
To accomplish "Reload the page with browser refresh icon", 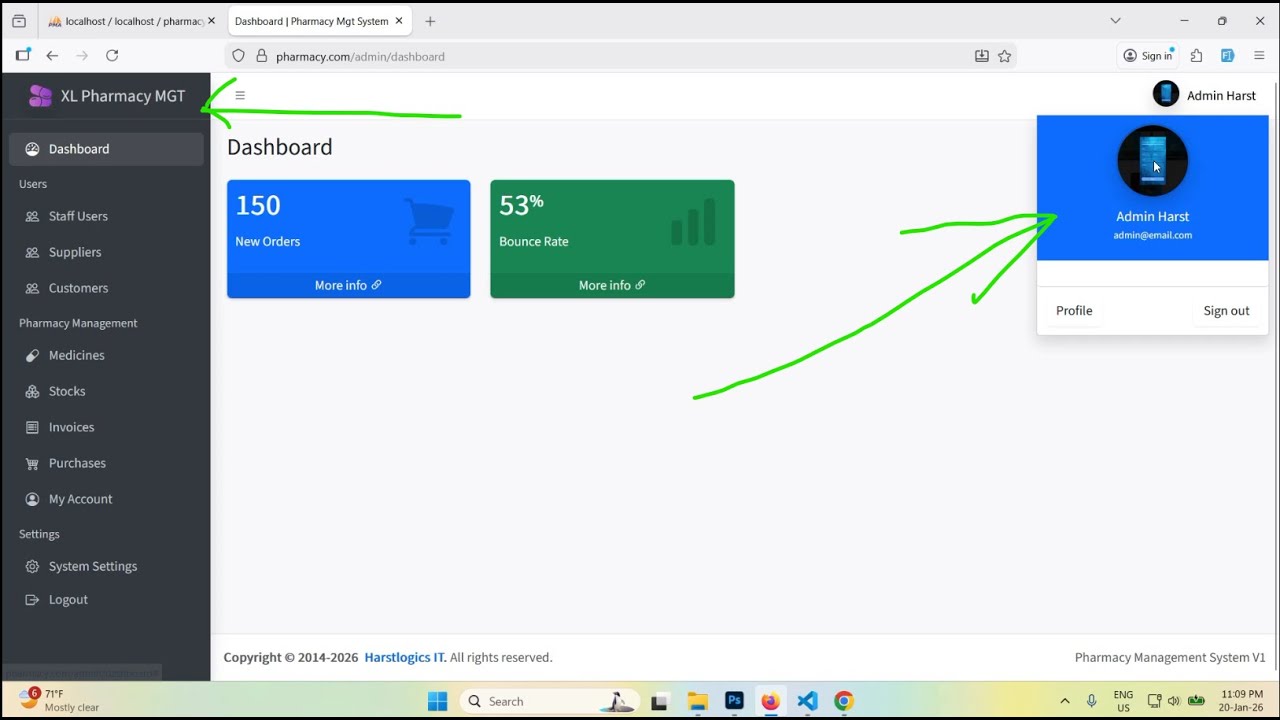I will [112, 56].
